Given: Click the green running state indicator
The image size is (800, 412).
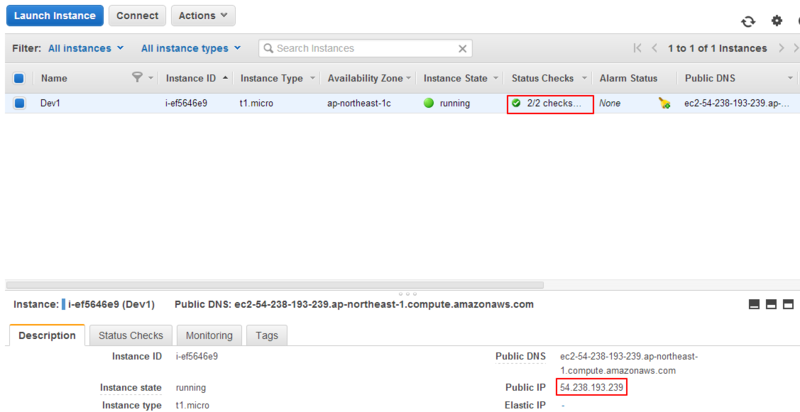Looking at the screenshot, I should (429, 103).
